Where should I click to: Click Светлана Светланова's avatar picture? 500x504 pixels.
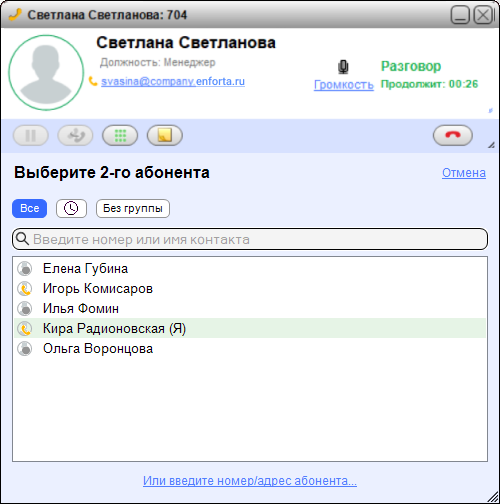46,73
